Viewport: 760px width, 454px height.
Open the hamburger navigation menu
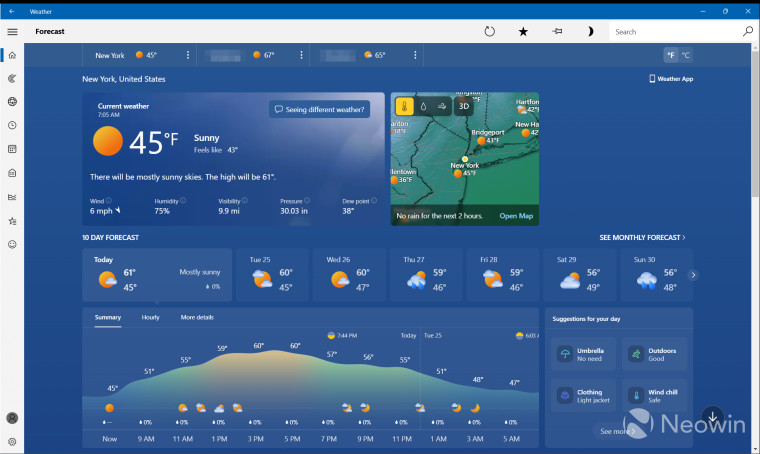pyautogui.click(x=12, y=31)
